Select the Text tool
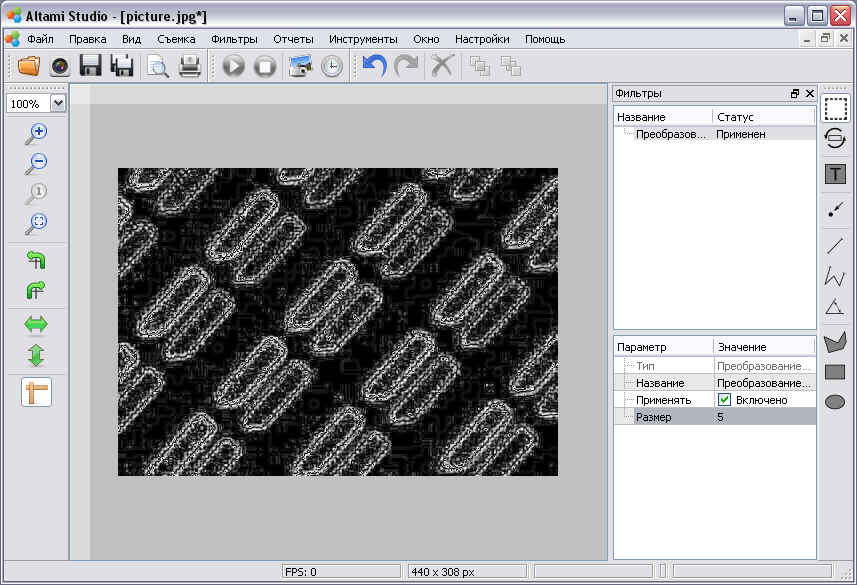The width and height of the screenshot is (857, 585). click(835, 174)
